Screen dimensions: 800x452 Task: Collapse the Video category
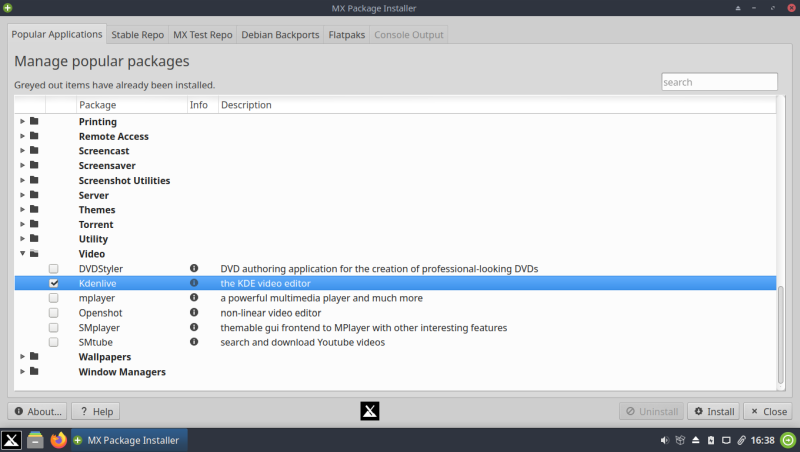click(22, 254)
